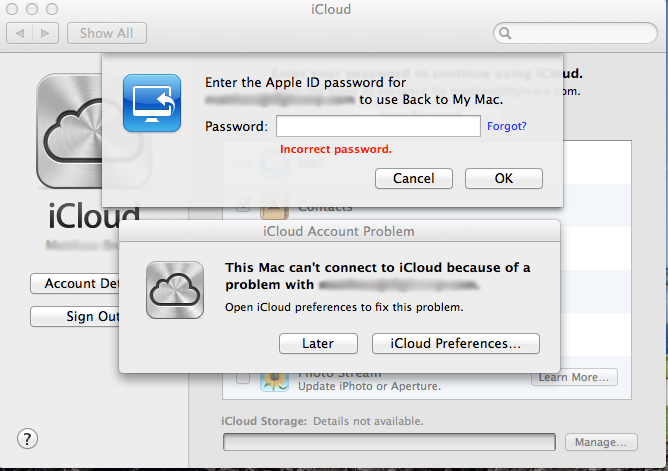This screenshot has height=471, width=668.
Task: Click the Photo Stream sunflower icon
Action: (274, 382)
